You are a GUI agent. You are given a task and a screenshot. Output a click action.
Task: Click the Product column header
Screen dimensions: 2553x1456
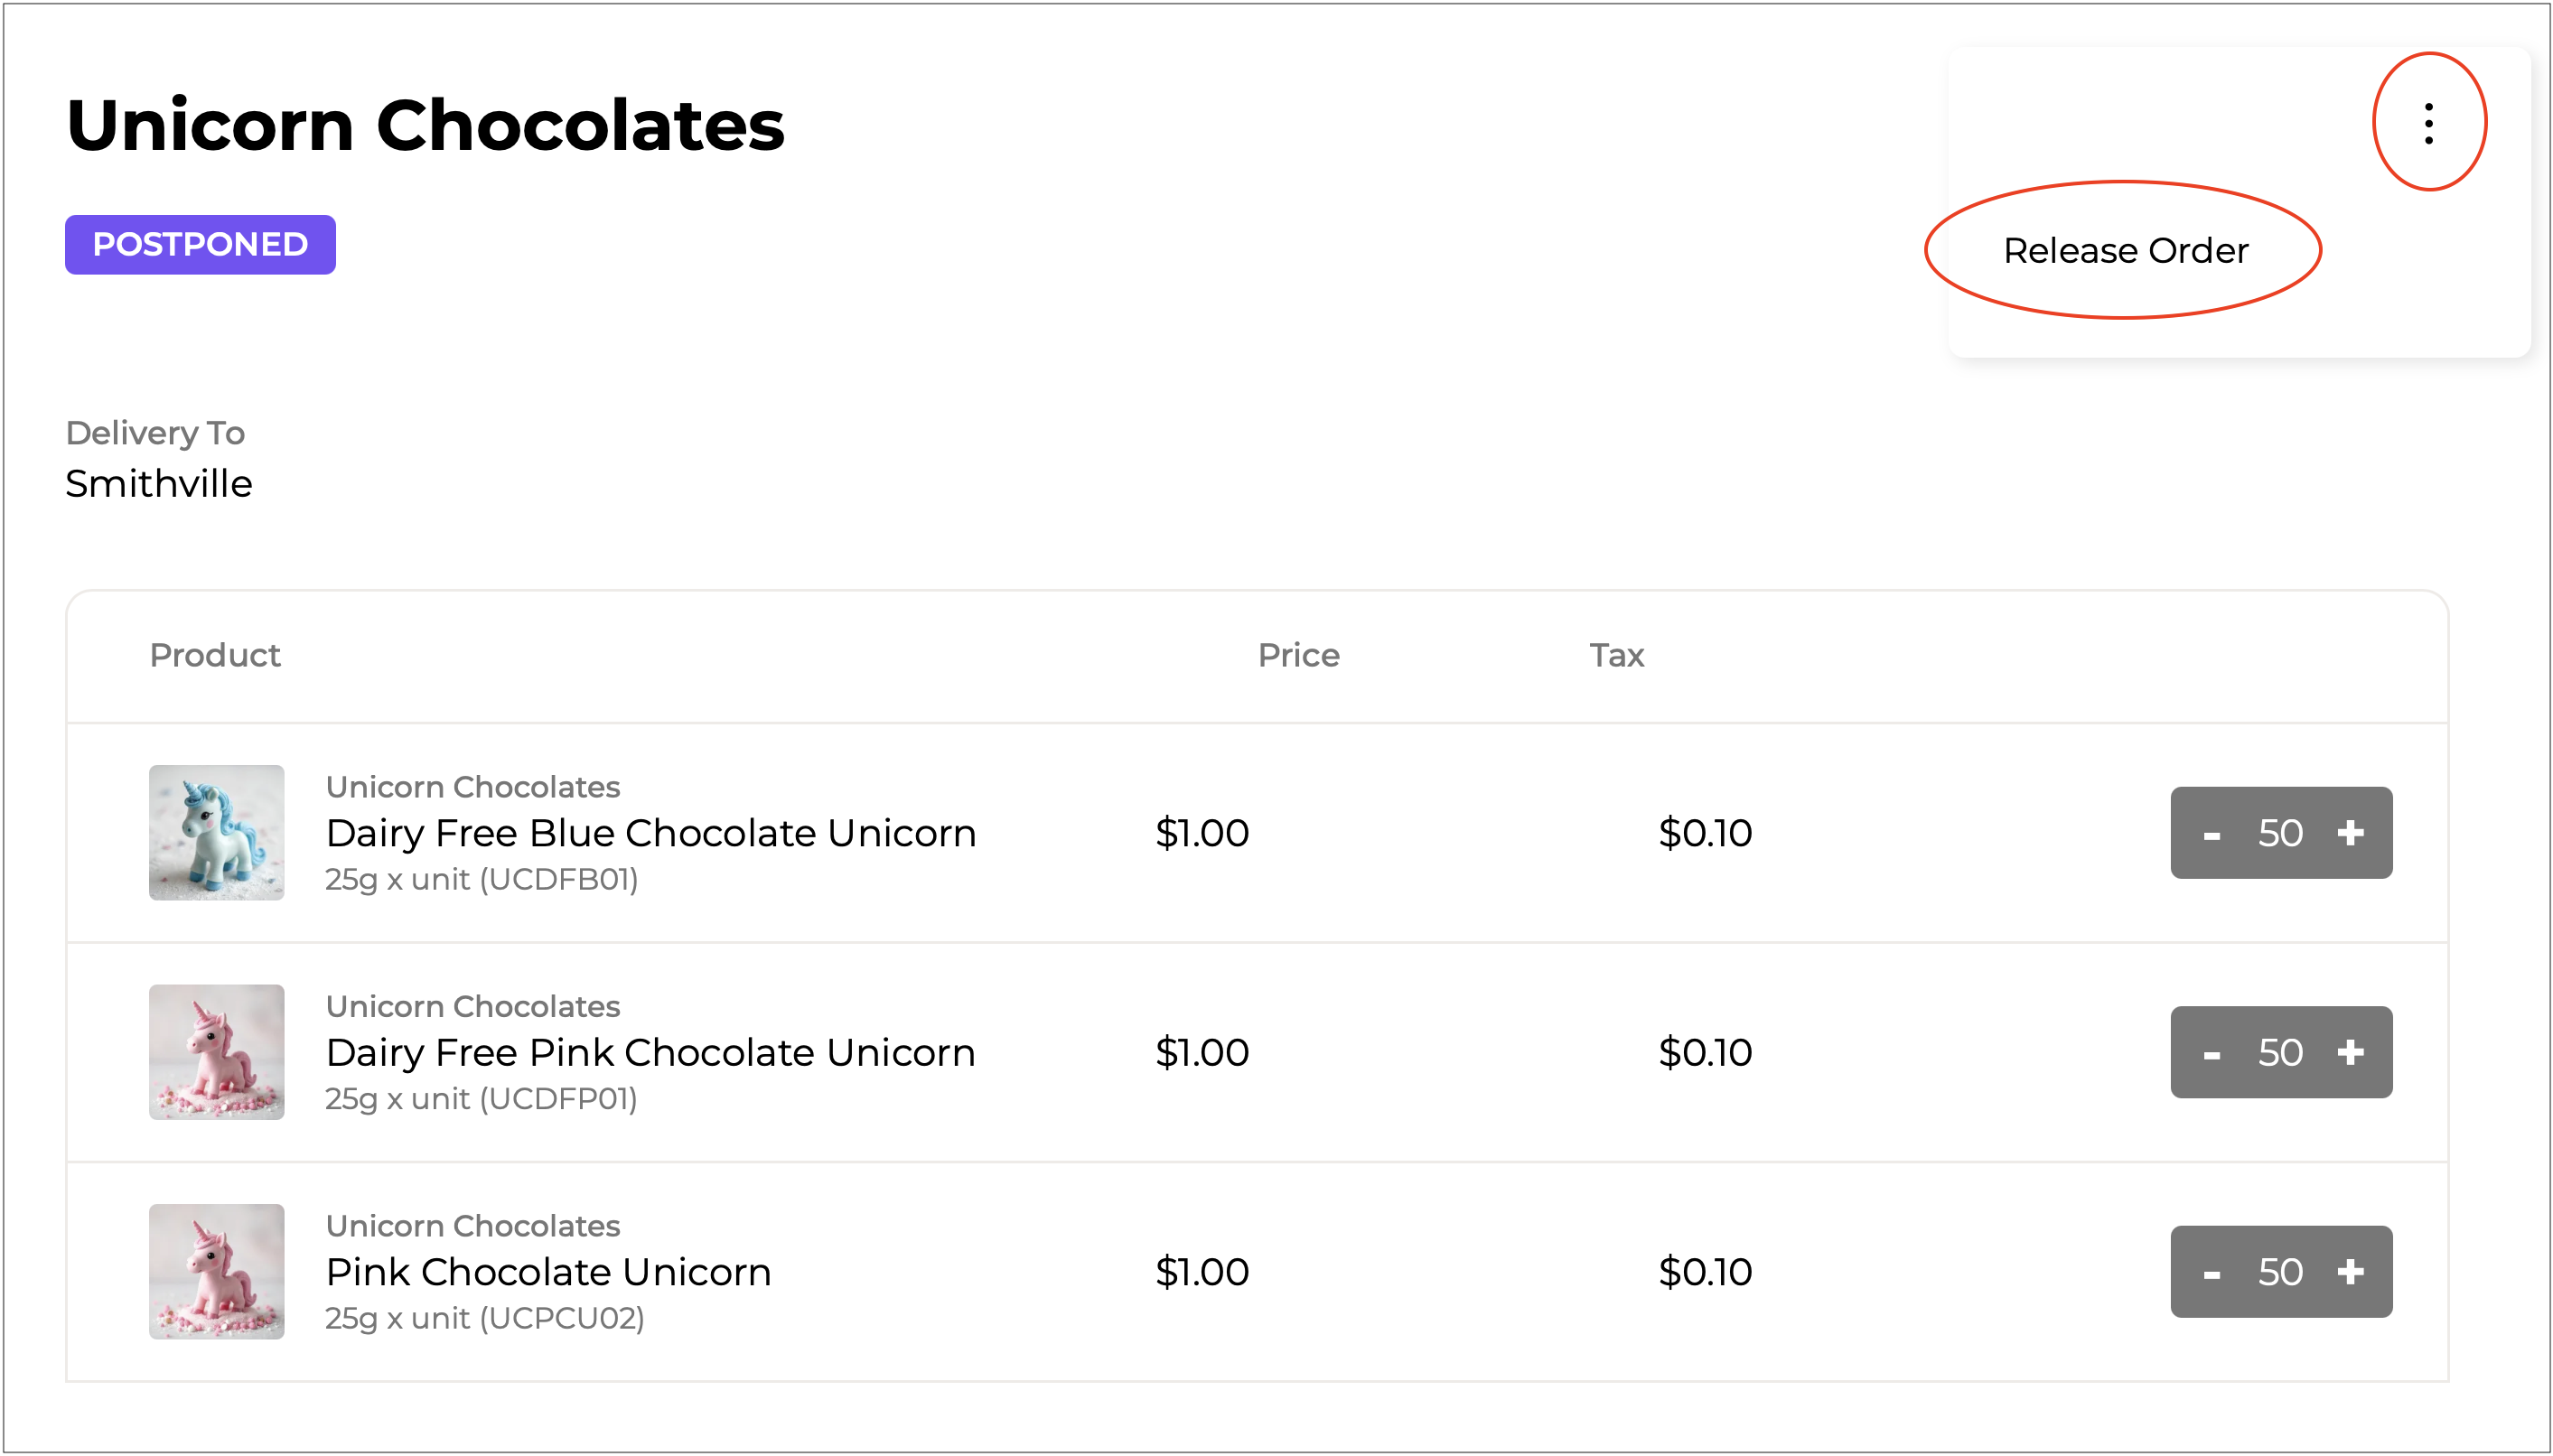[x=215, y=655]
